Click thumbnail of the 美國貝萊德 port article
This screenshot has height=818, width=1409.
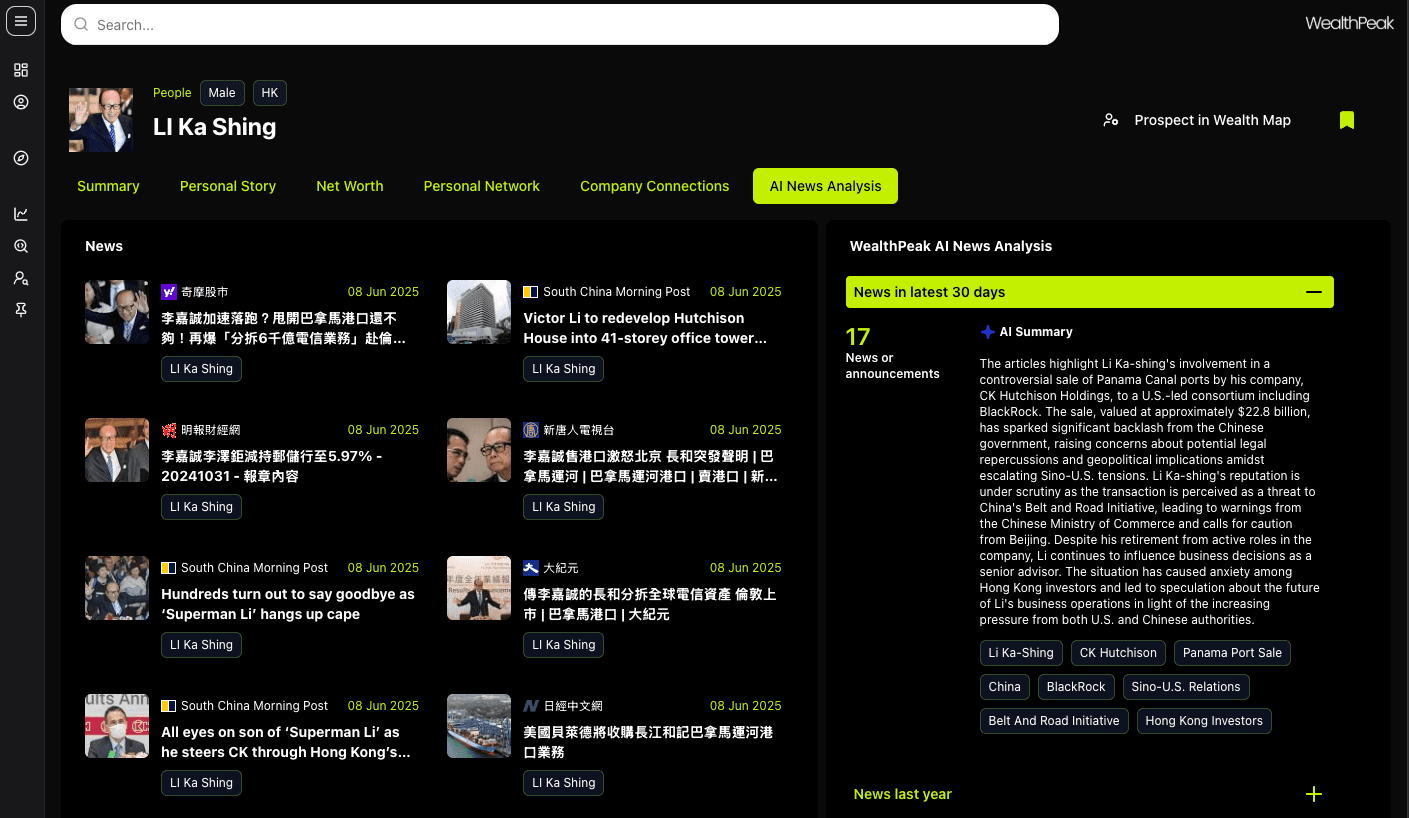[479, 726]
